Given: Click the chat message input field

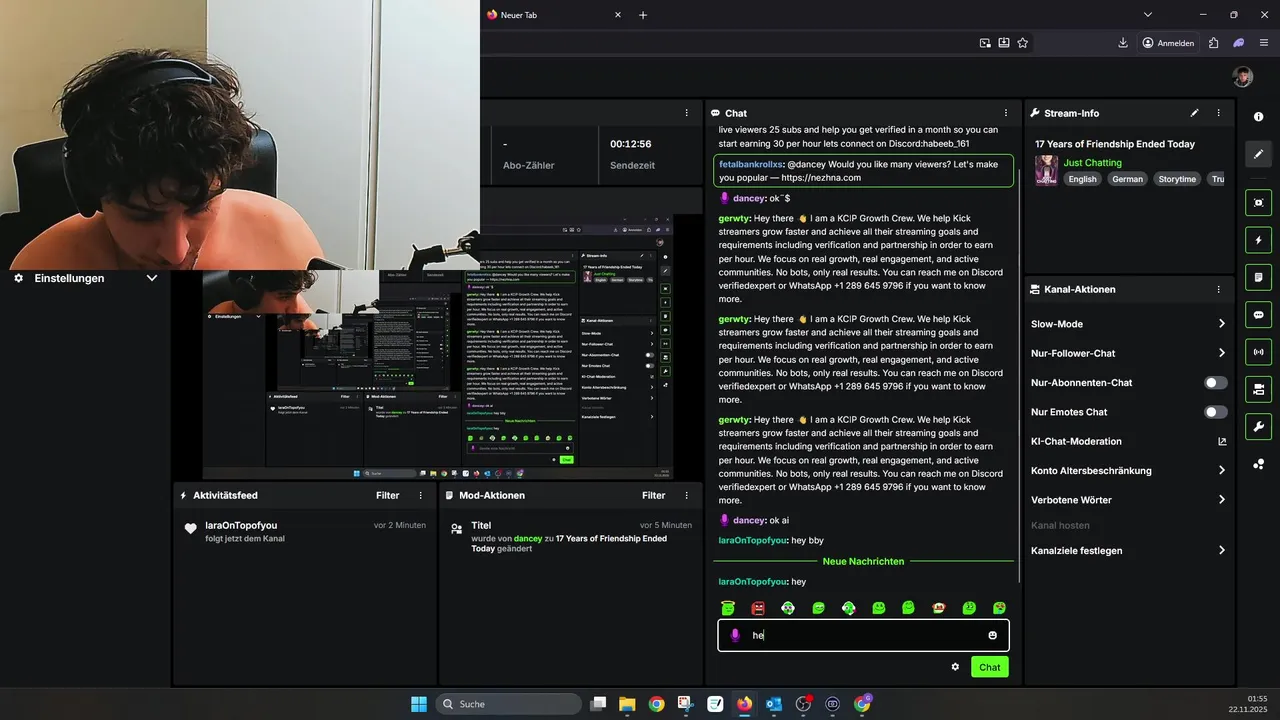Looking at the screenshot, I should [x=863, y=635].
